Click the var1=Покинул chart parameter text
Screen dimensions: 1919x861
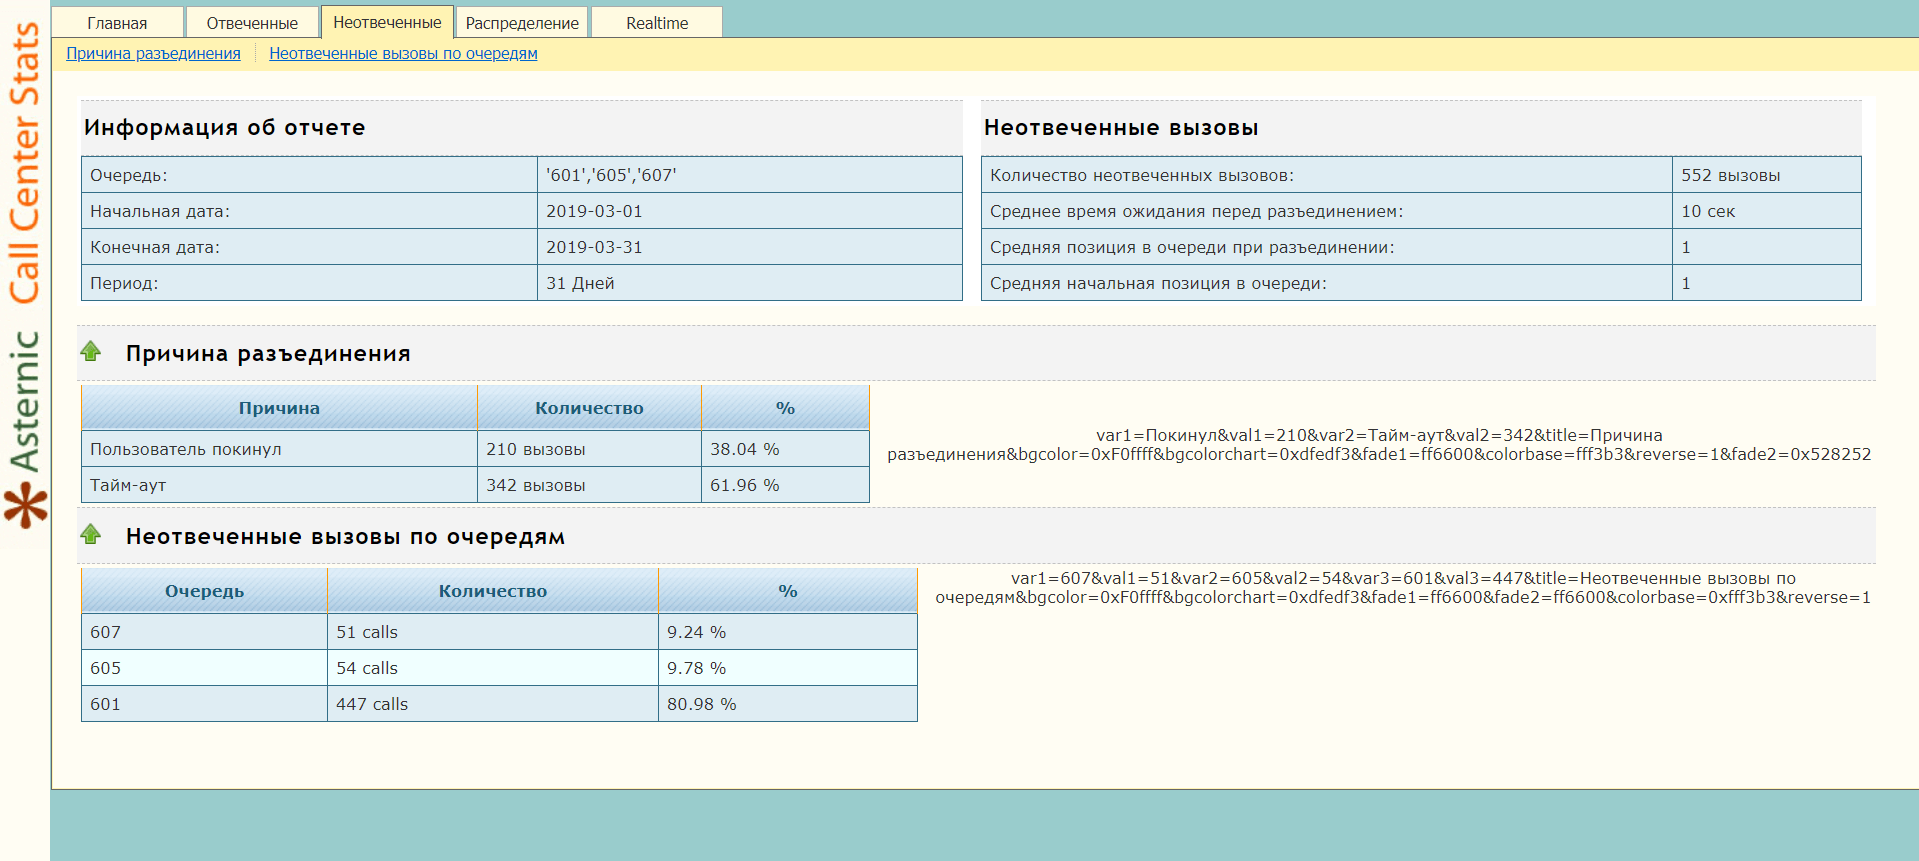click(x=1379, y=444)
